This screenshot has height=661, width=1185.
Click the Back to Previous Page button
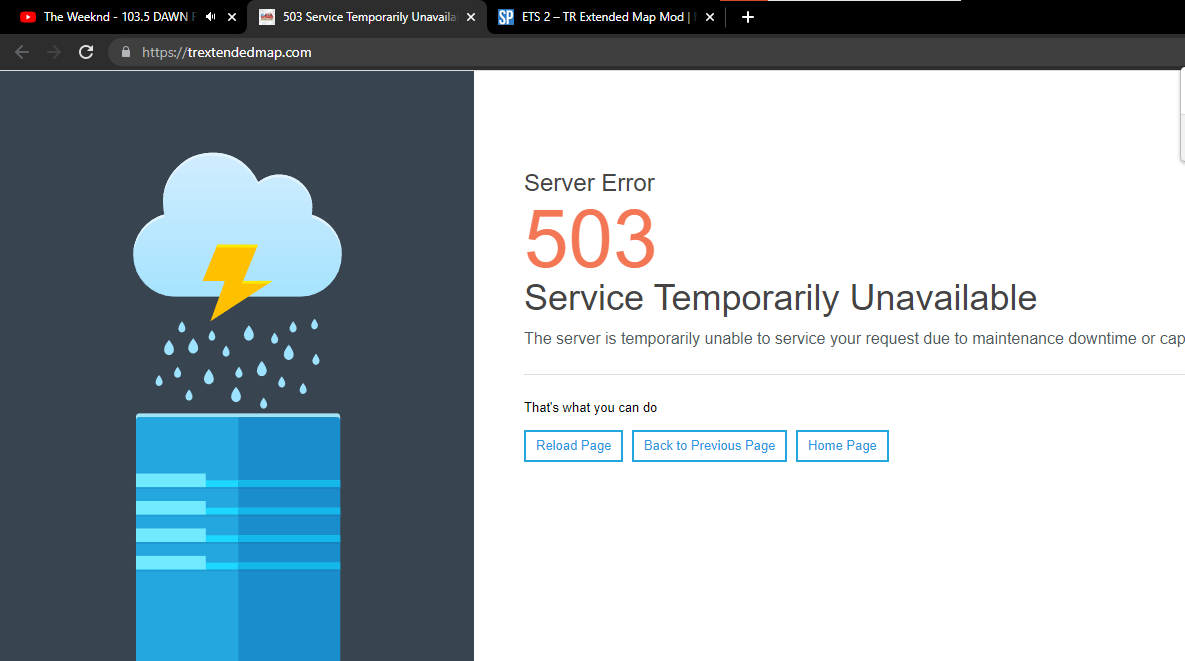pos(709,446)
